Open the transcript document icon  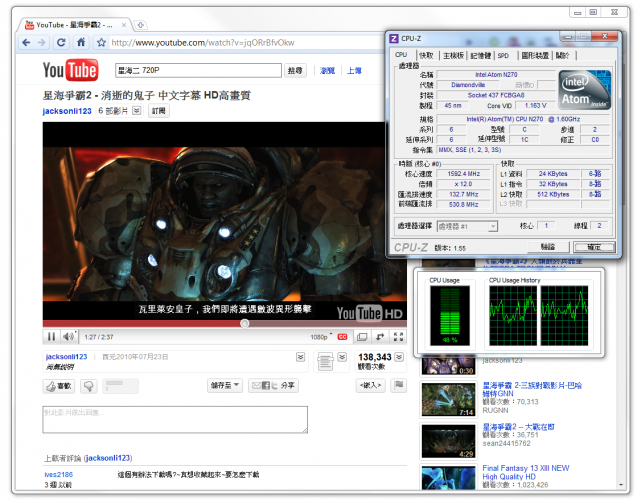325,362
